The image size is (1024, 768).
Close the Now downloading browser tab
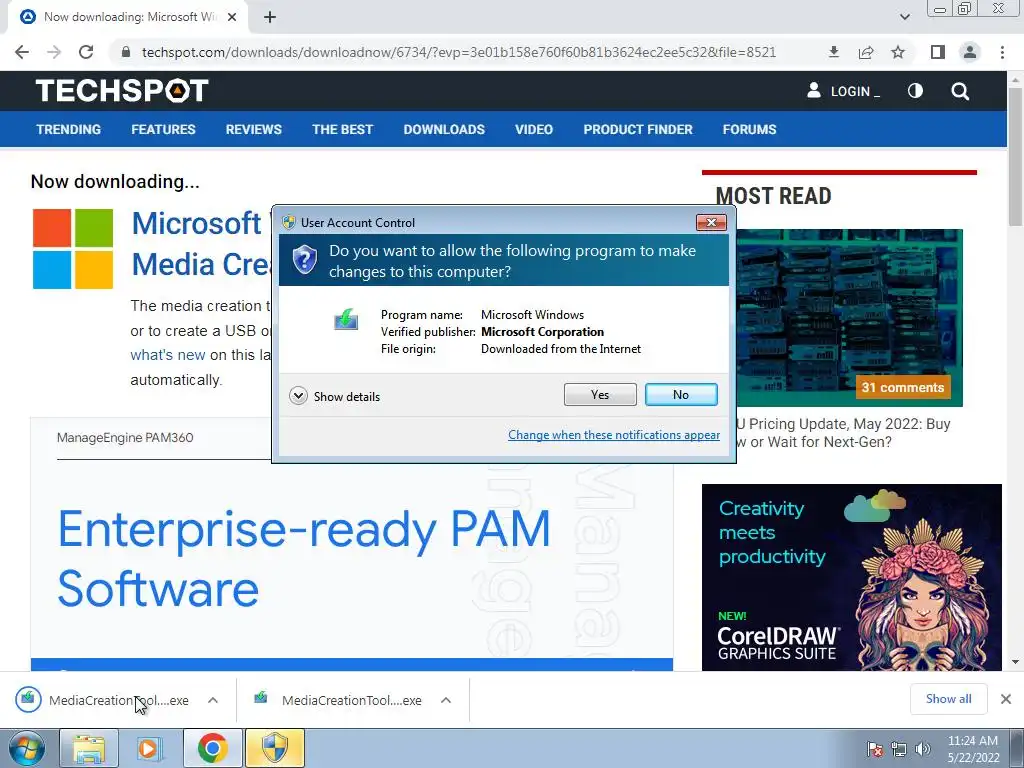232,18
